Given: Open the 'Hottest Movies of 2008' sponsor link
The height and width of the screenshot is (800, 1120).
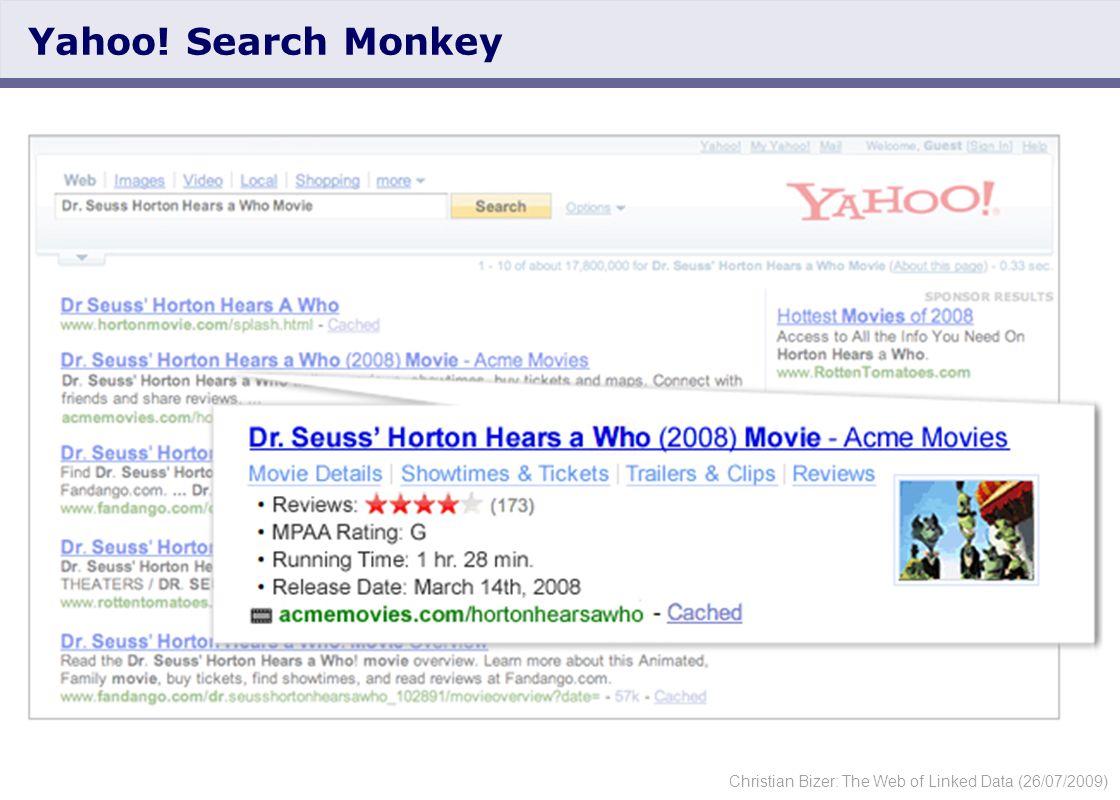Looking at the screenshot, I should (875, 316).
